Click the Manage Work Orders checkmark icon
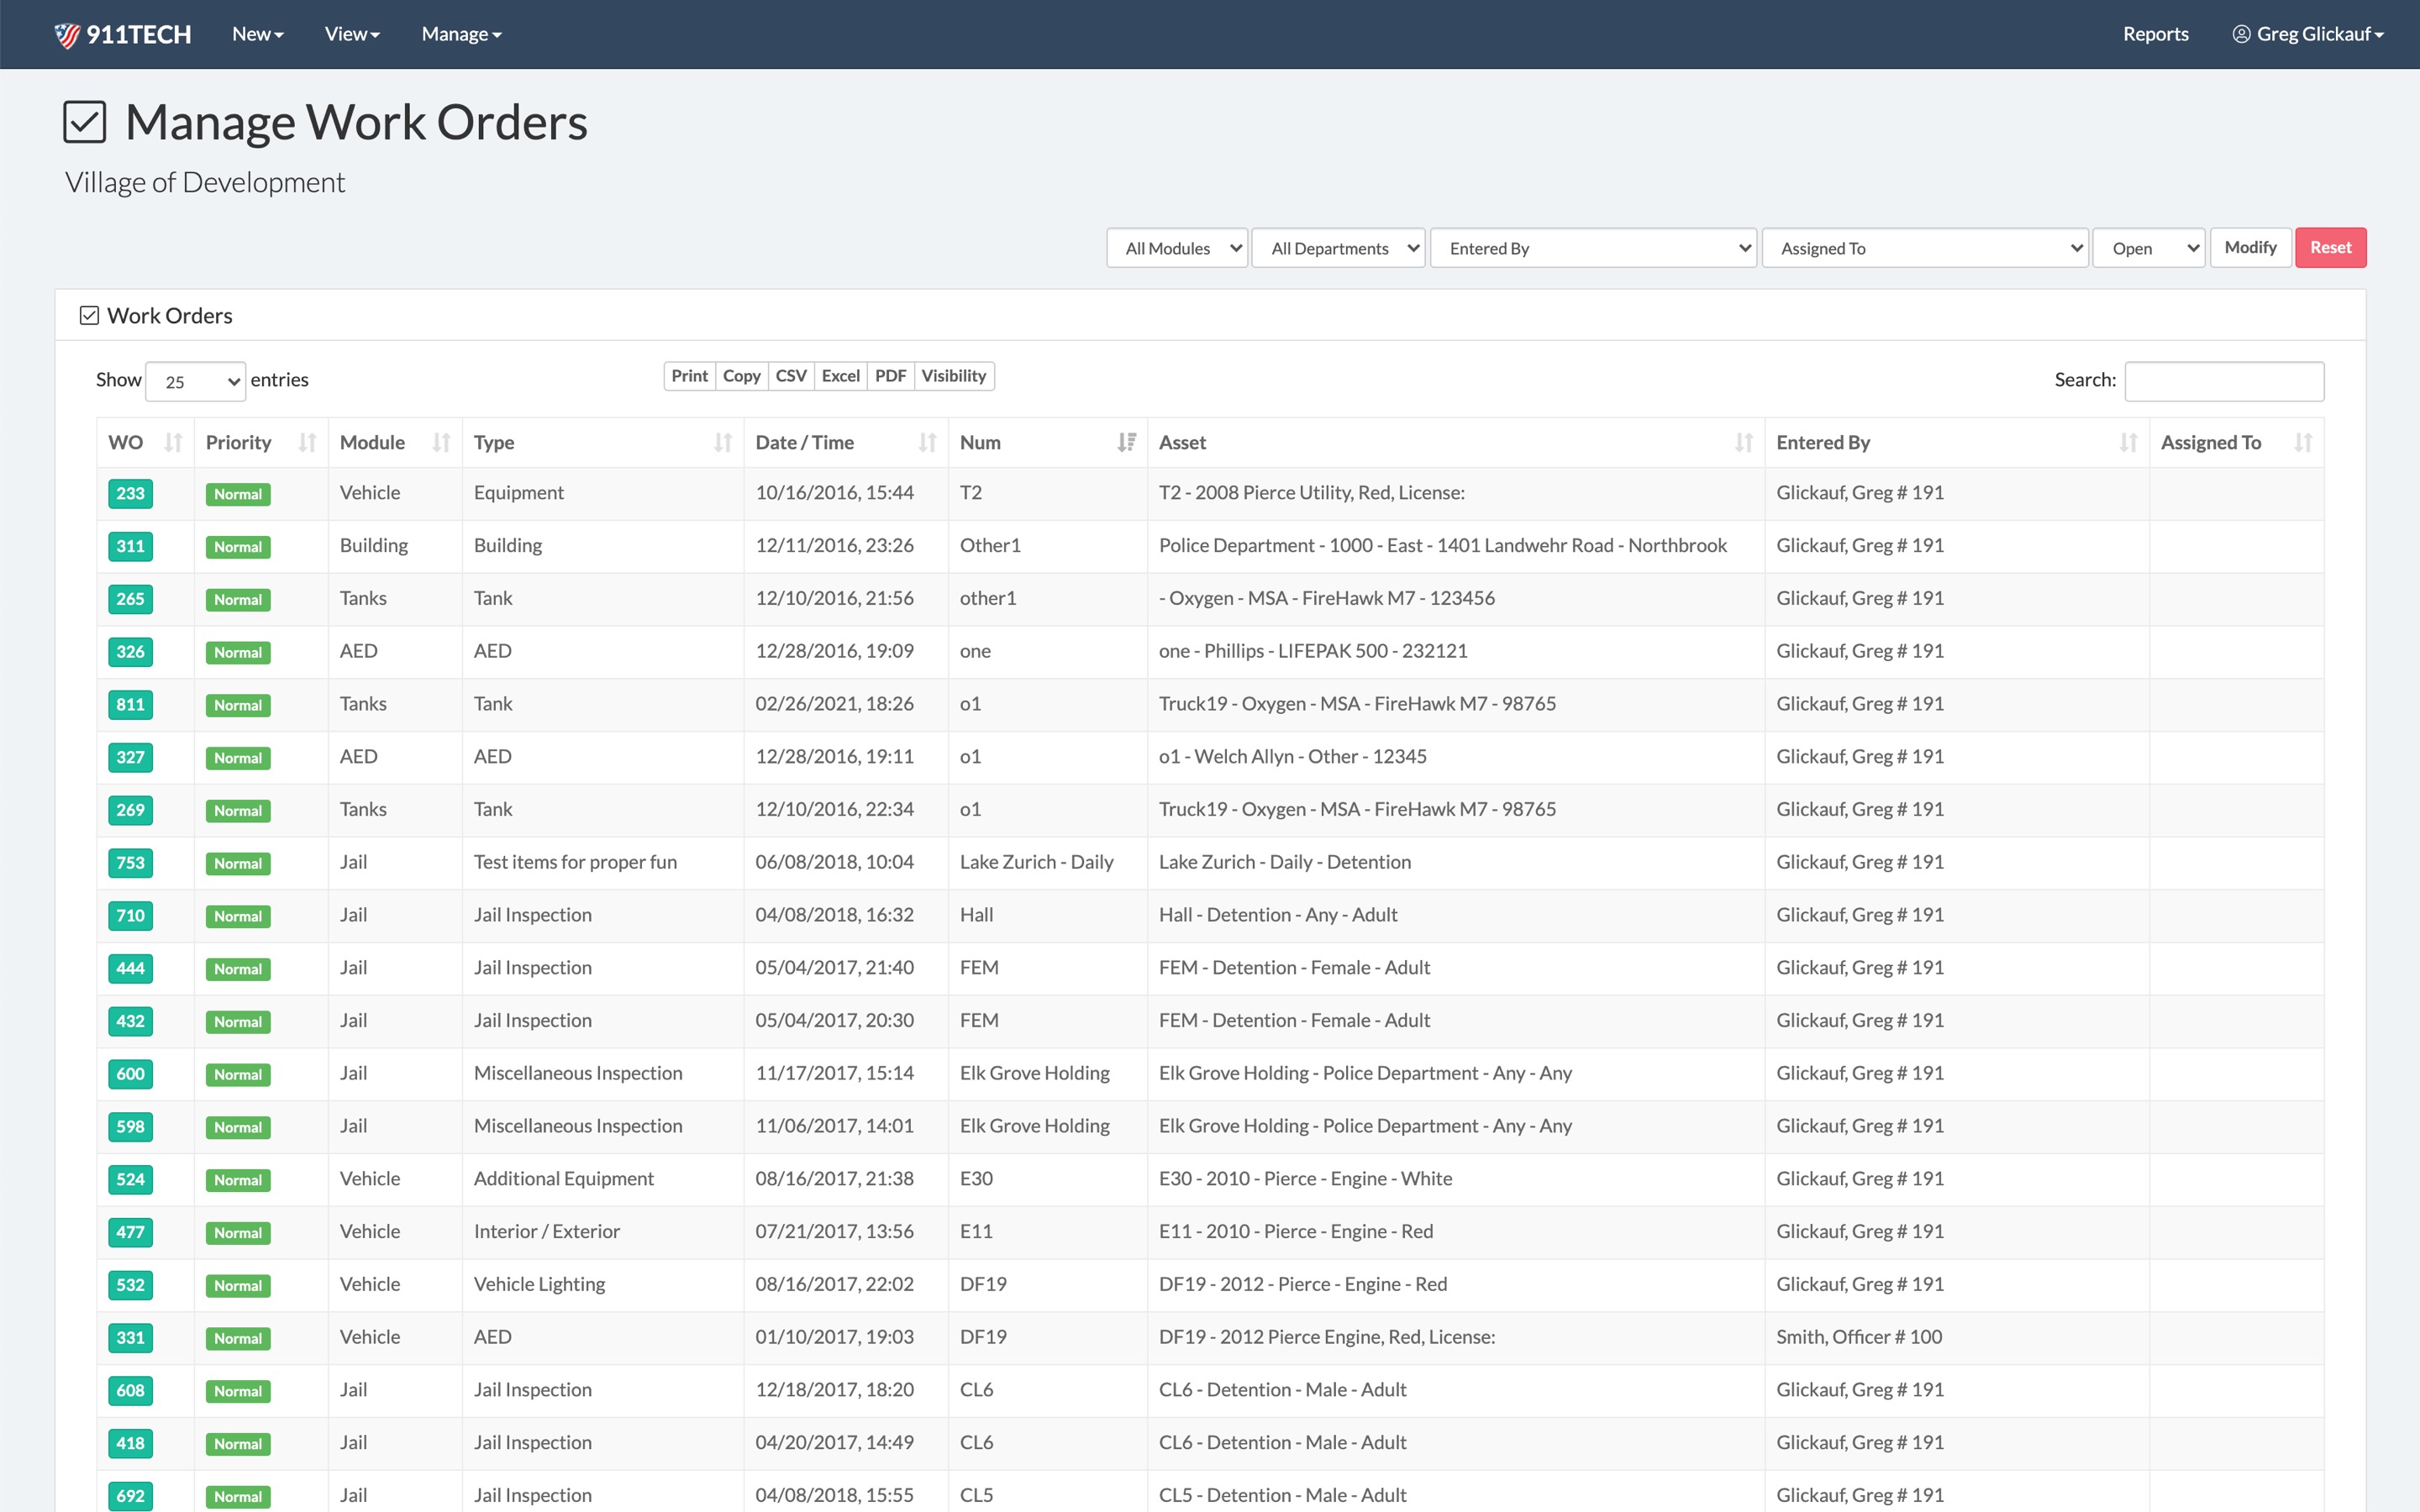This screenshot has height=1512, width=2420. coord(84,123)
